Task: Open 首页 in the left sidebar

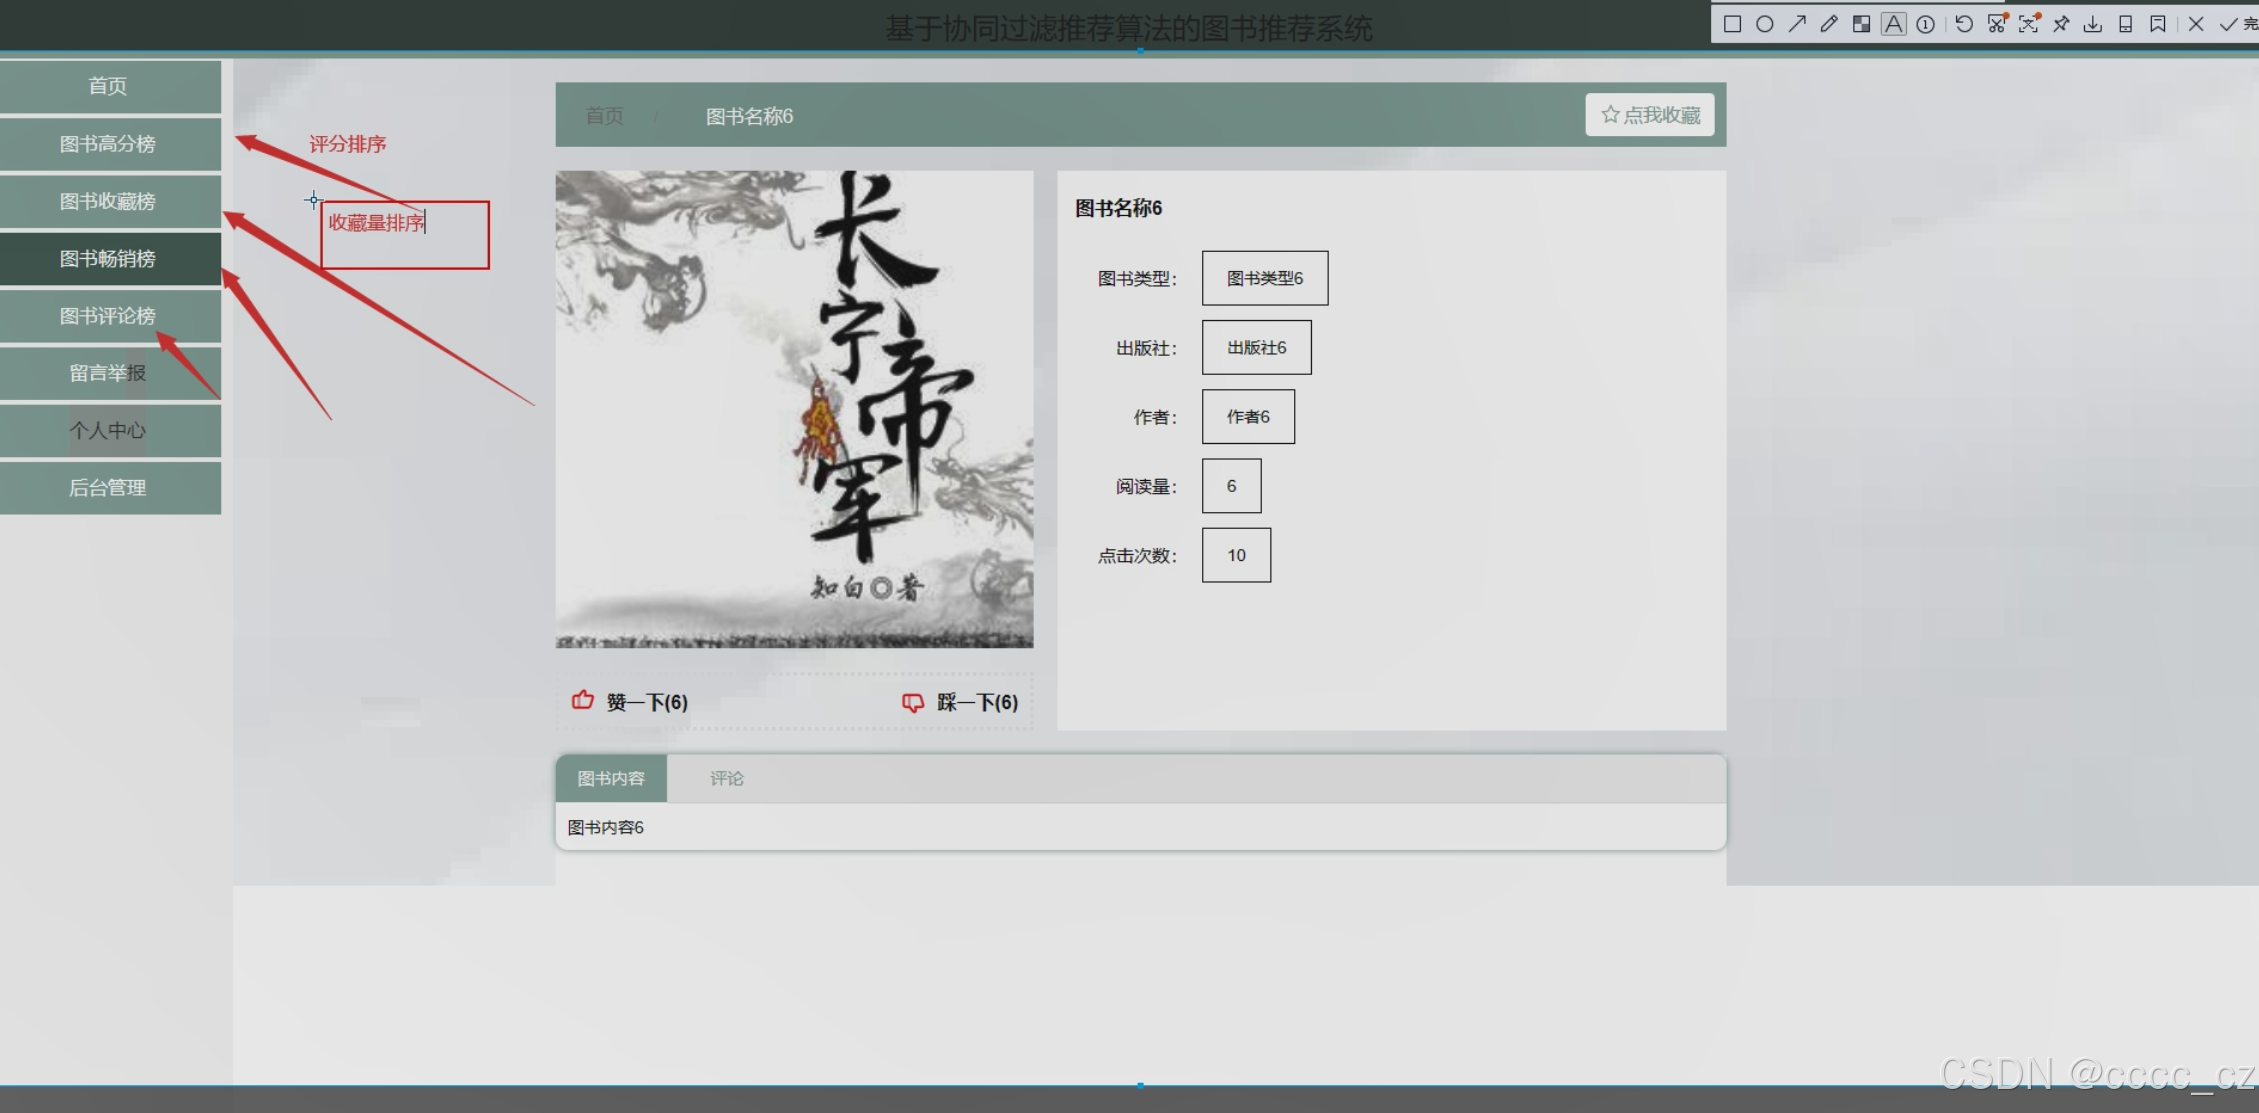Action: click(x=110, y=86)
